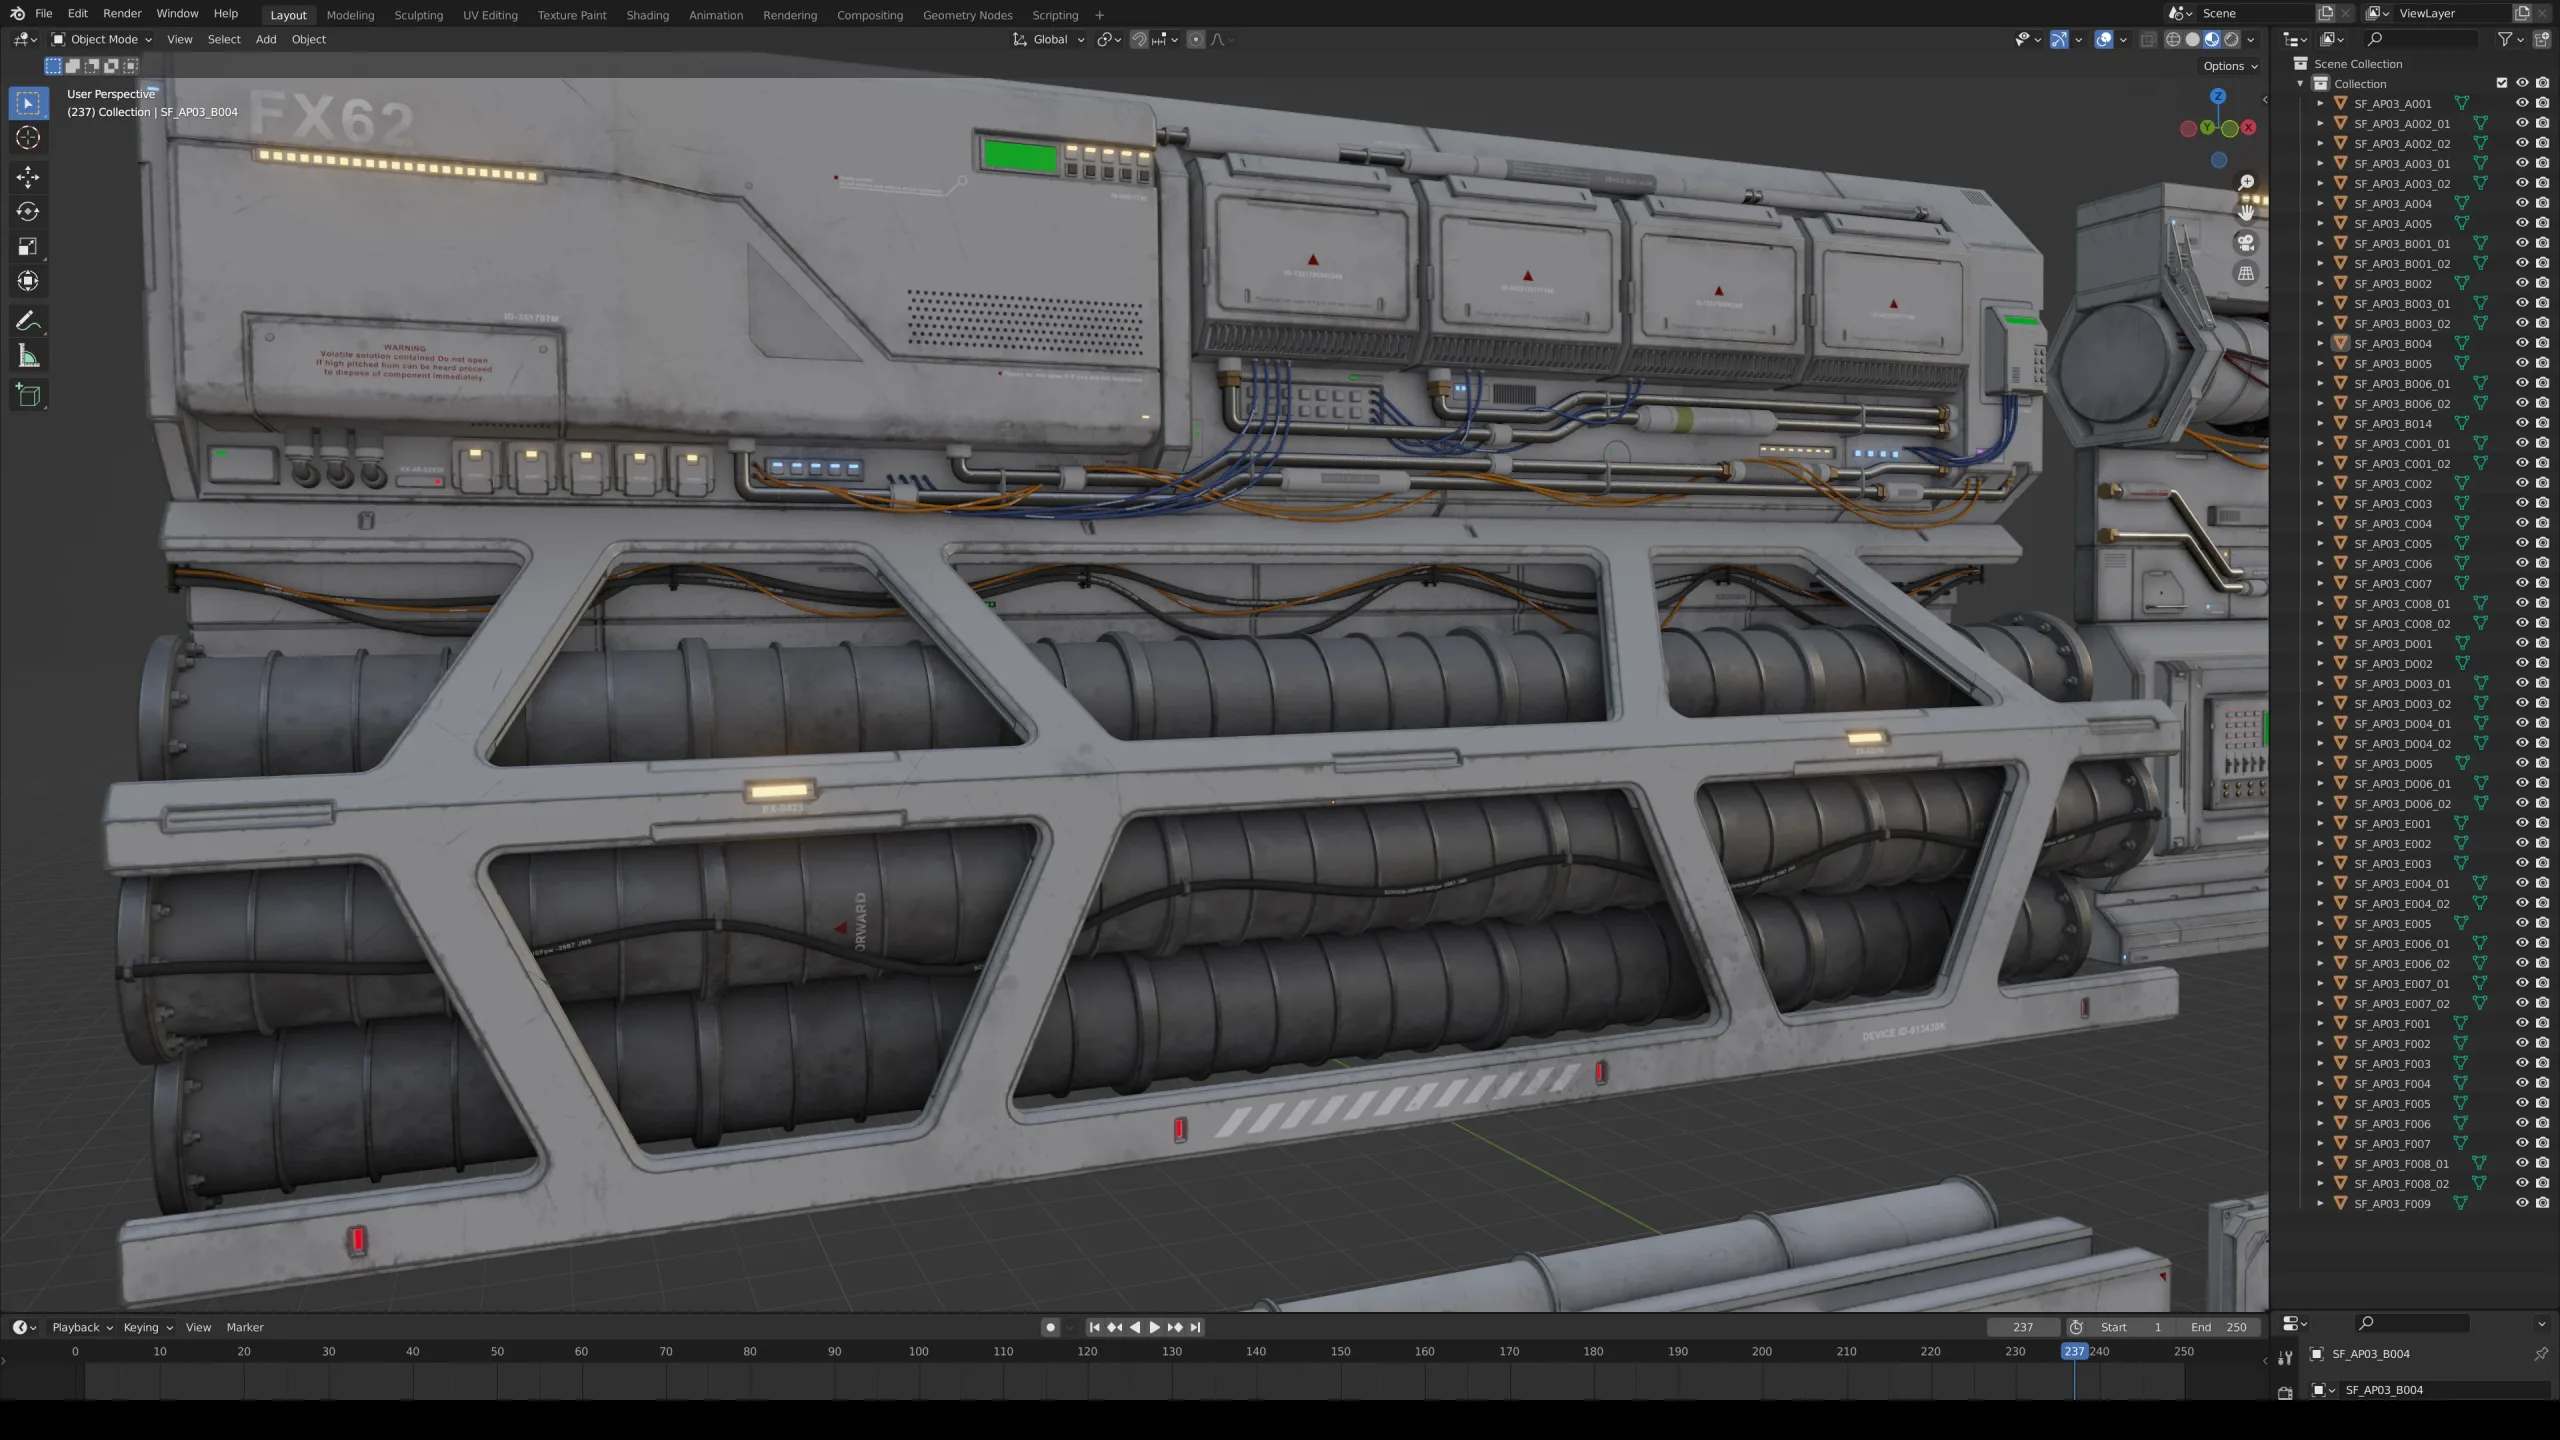The image size is (2560, 1440).
Task: Click the 3D Cursor tool
Action: (28, 138)
